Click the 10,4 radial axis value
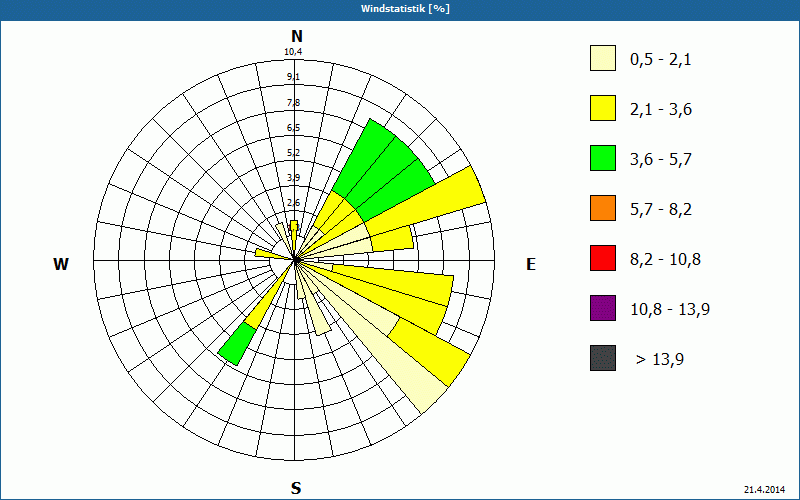The width and height of the screenshot is (800, 500). coord(293,52)
